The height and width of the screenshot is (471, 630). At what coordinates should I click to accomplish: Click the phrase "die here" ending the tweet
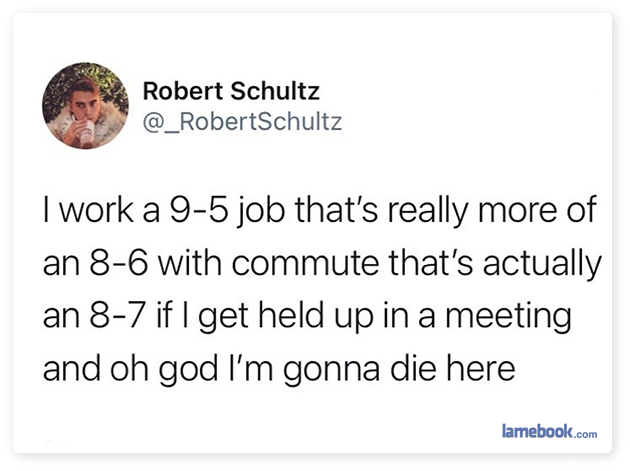(x=453, y=368)
